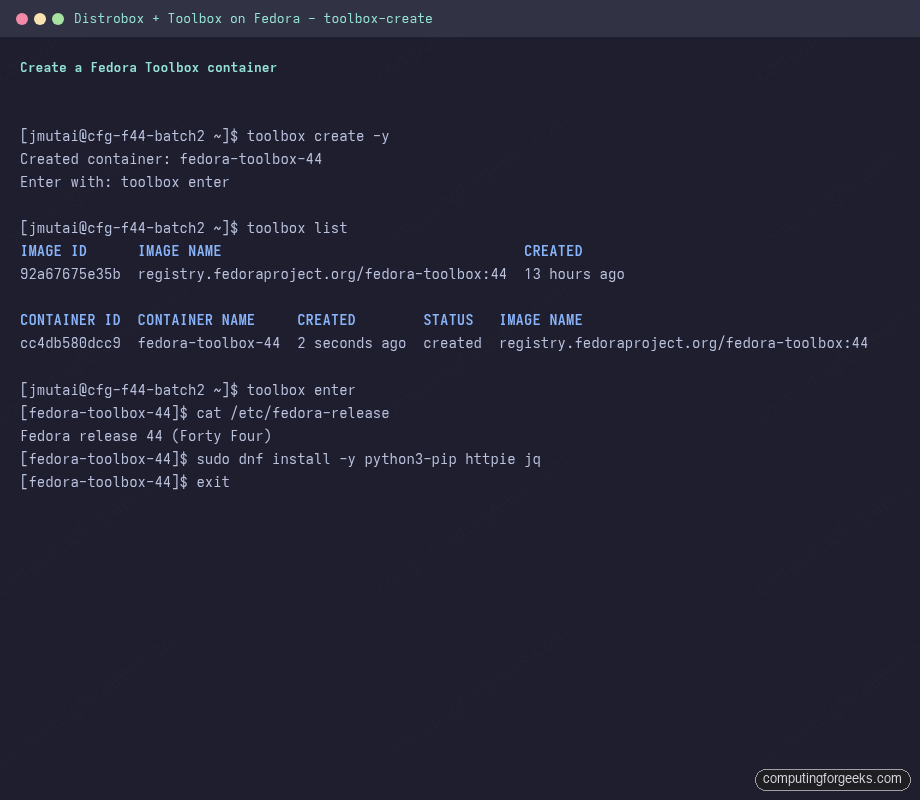The width and height of the screenshot is (920, 800).
Task: Click the 'cat /etc/fedora-release' command line
Action: 205,413
